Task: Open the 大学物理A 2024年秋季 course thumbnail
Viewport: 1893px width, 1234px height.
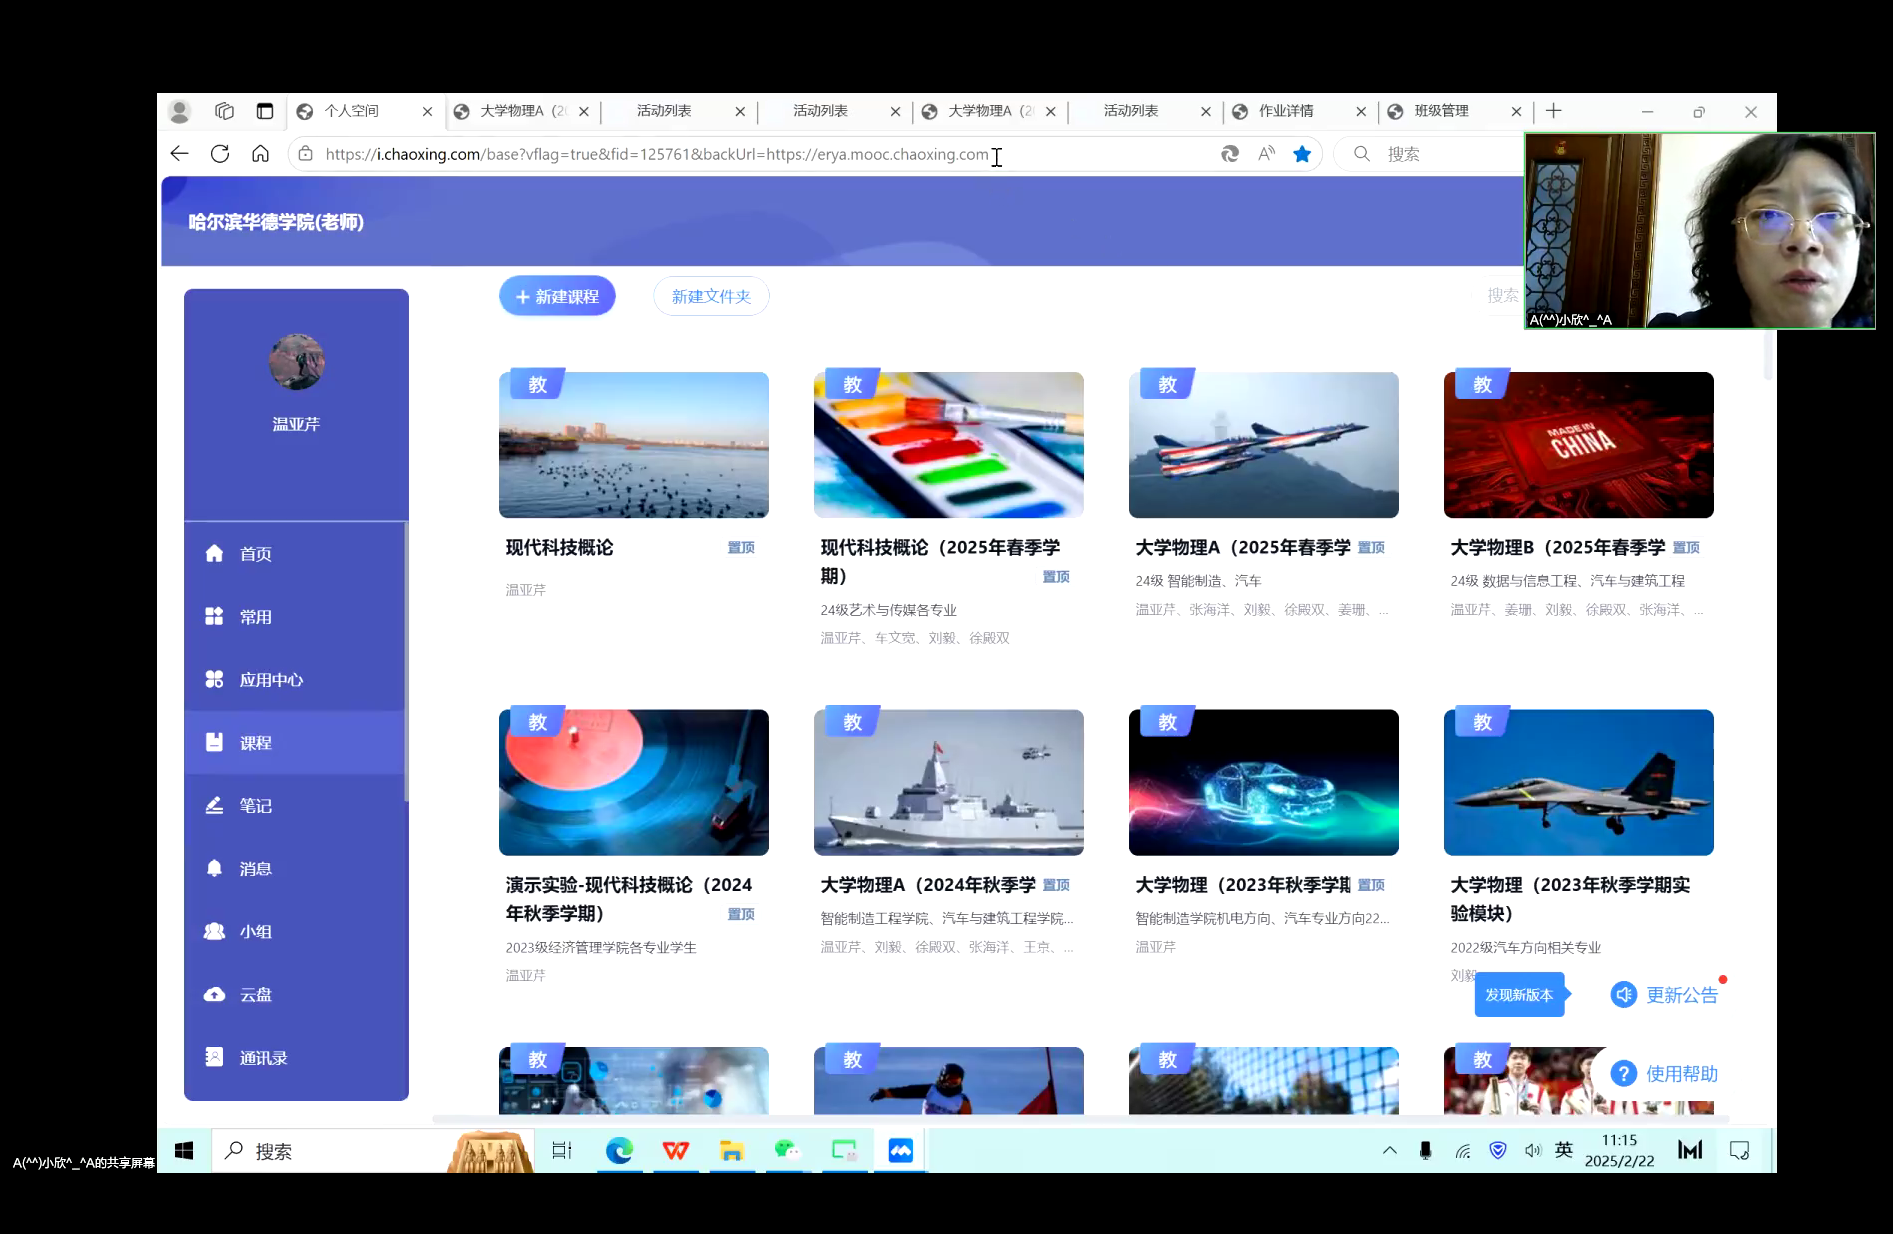Action: 948,783
